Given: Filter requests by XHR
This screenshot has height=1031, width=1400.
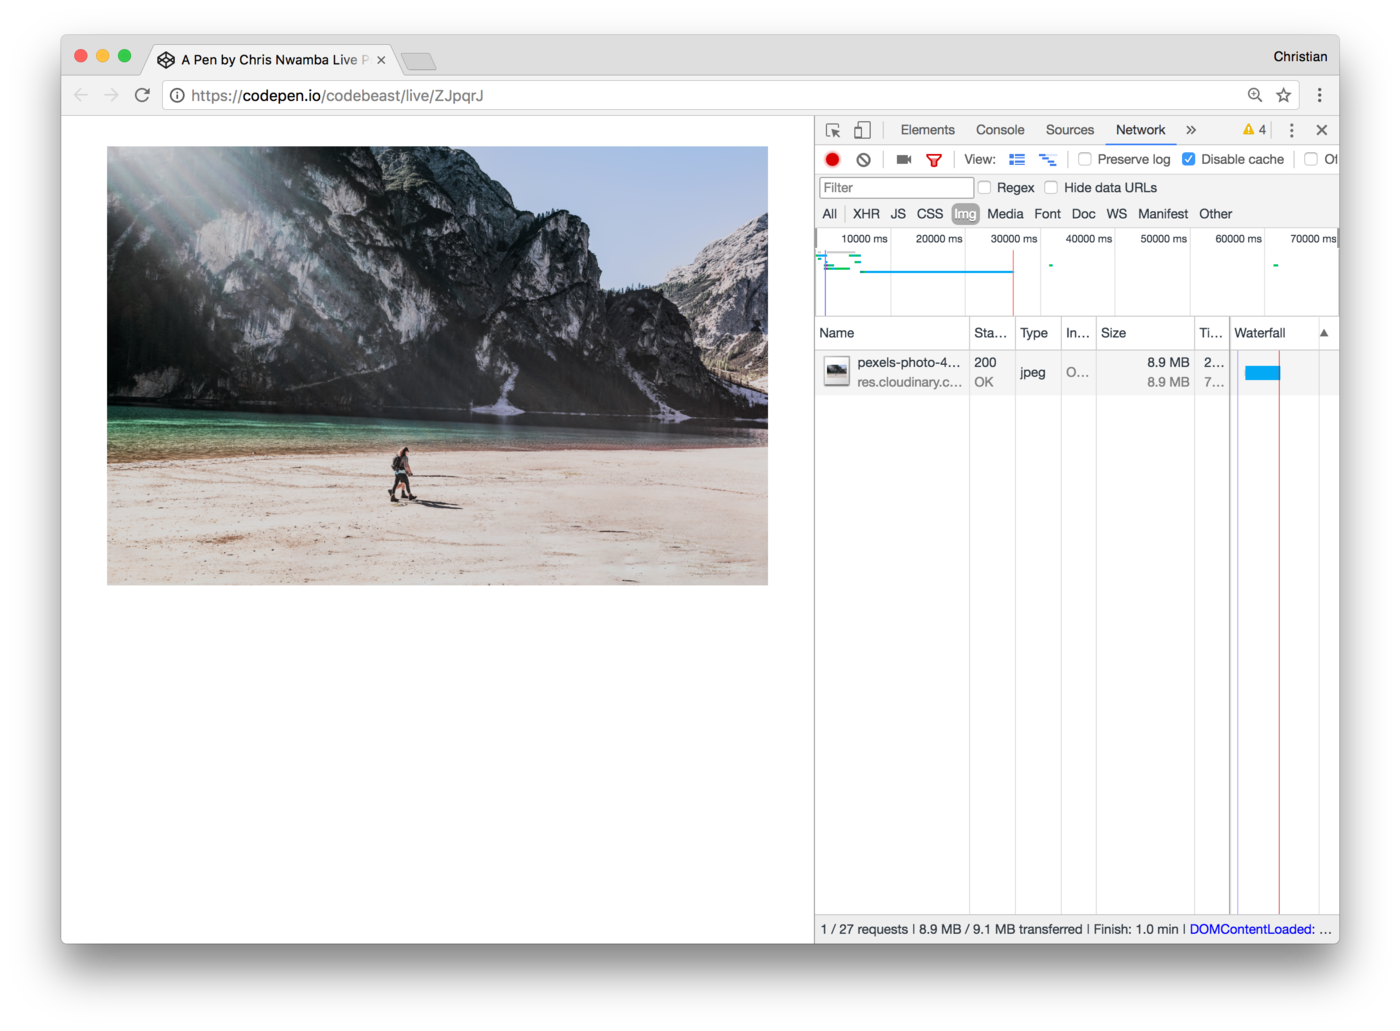Looking at the screenshot, I should [x=866, y=214].
